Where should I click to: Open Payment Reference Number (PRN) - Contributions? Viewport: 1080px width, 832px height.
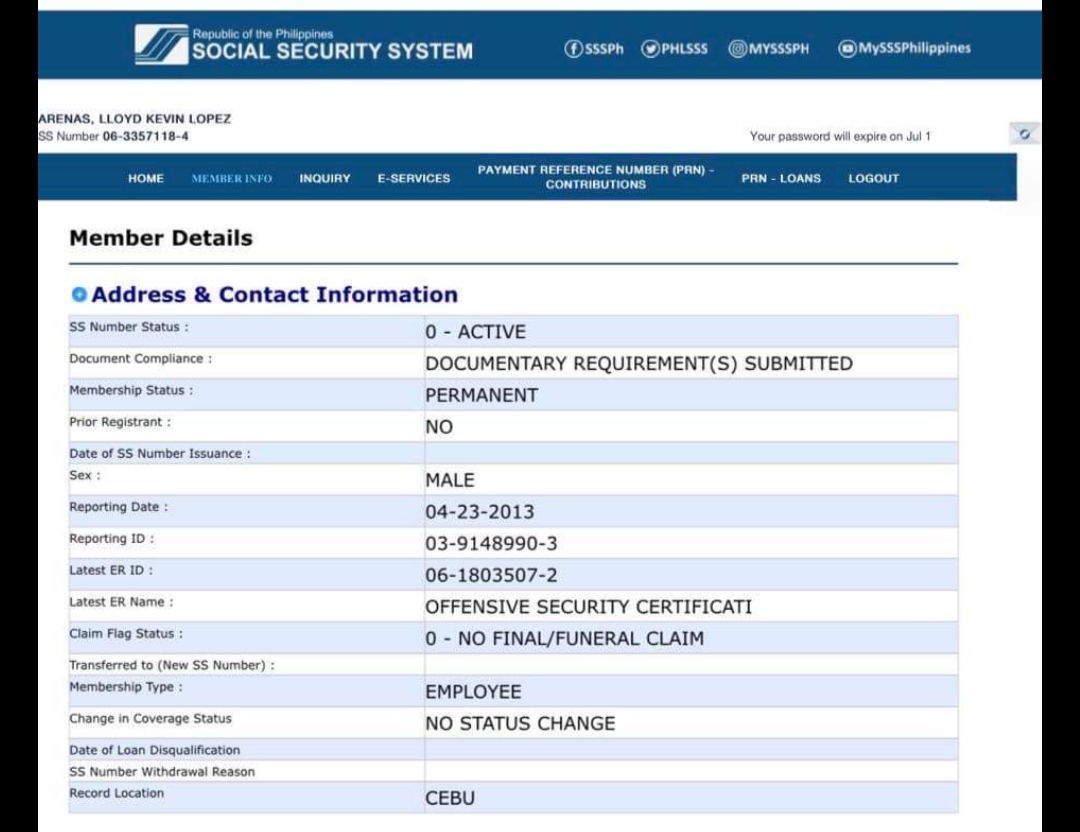pos(595,178)
